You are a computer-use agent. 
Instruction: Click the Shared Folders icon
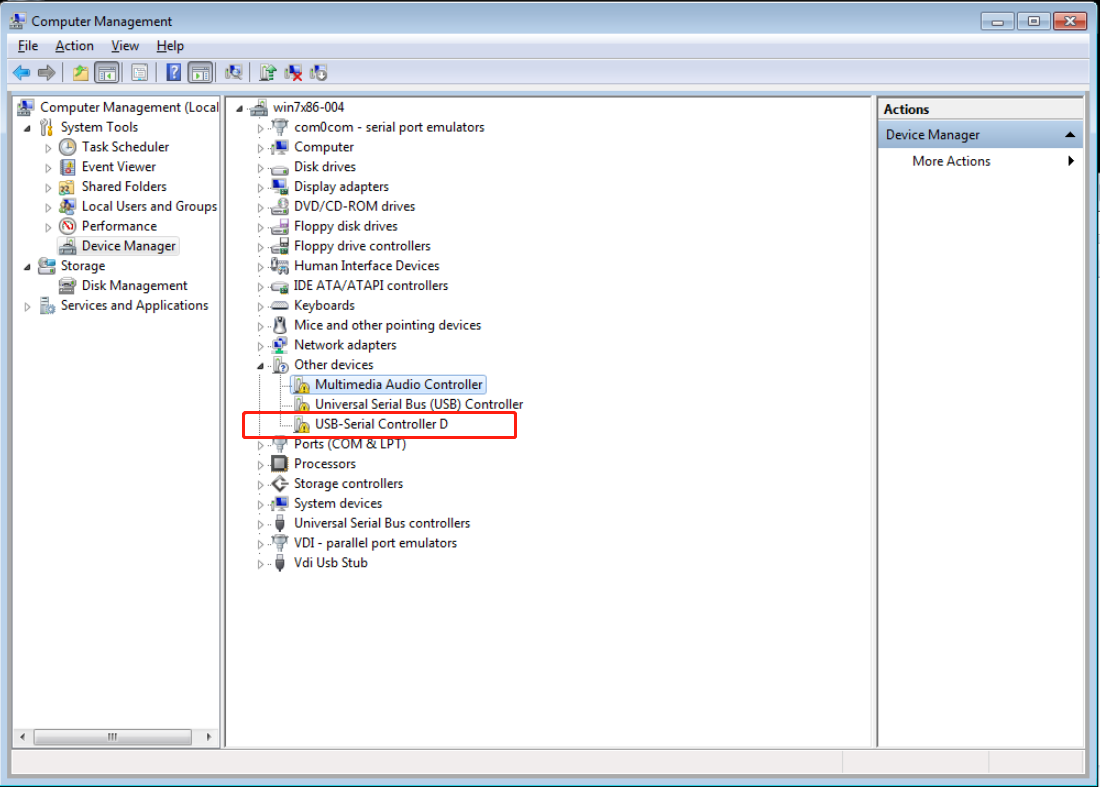(x=67, y=187)
